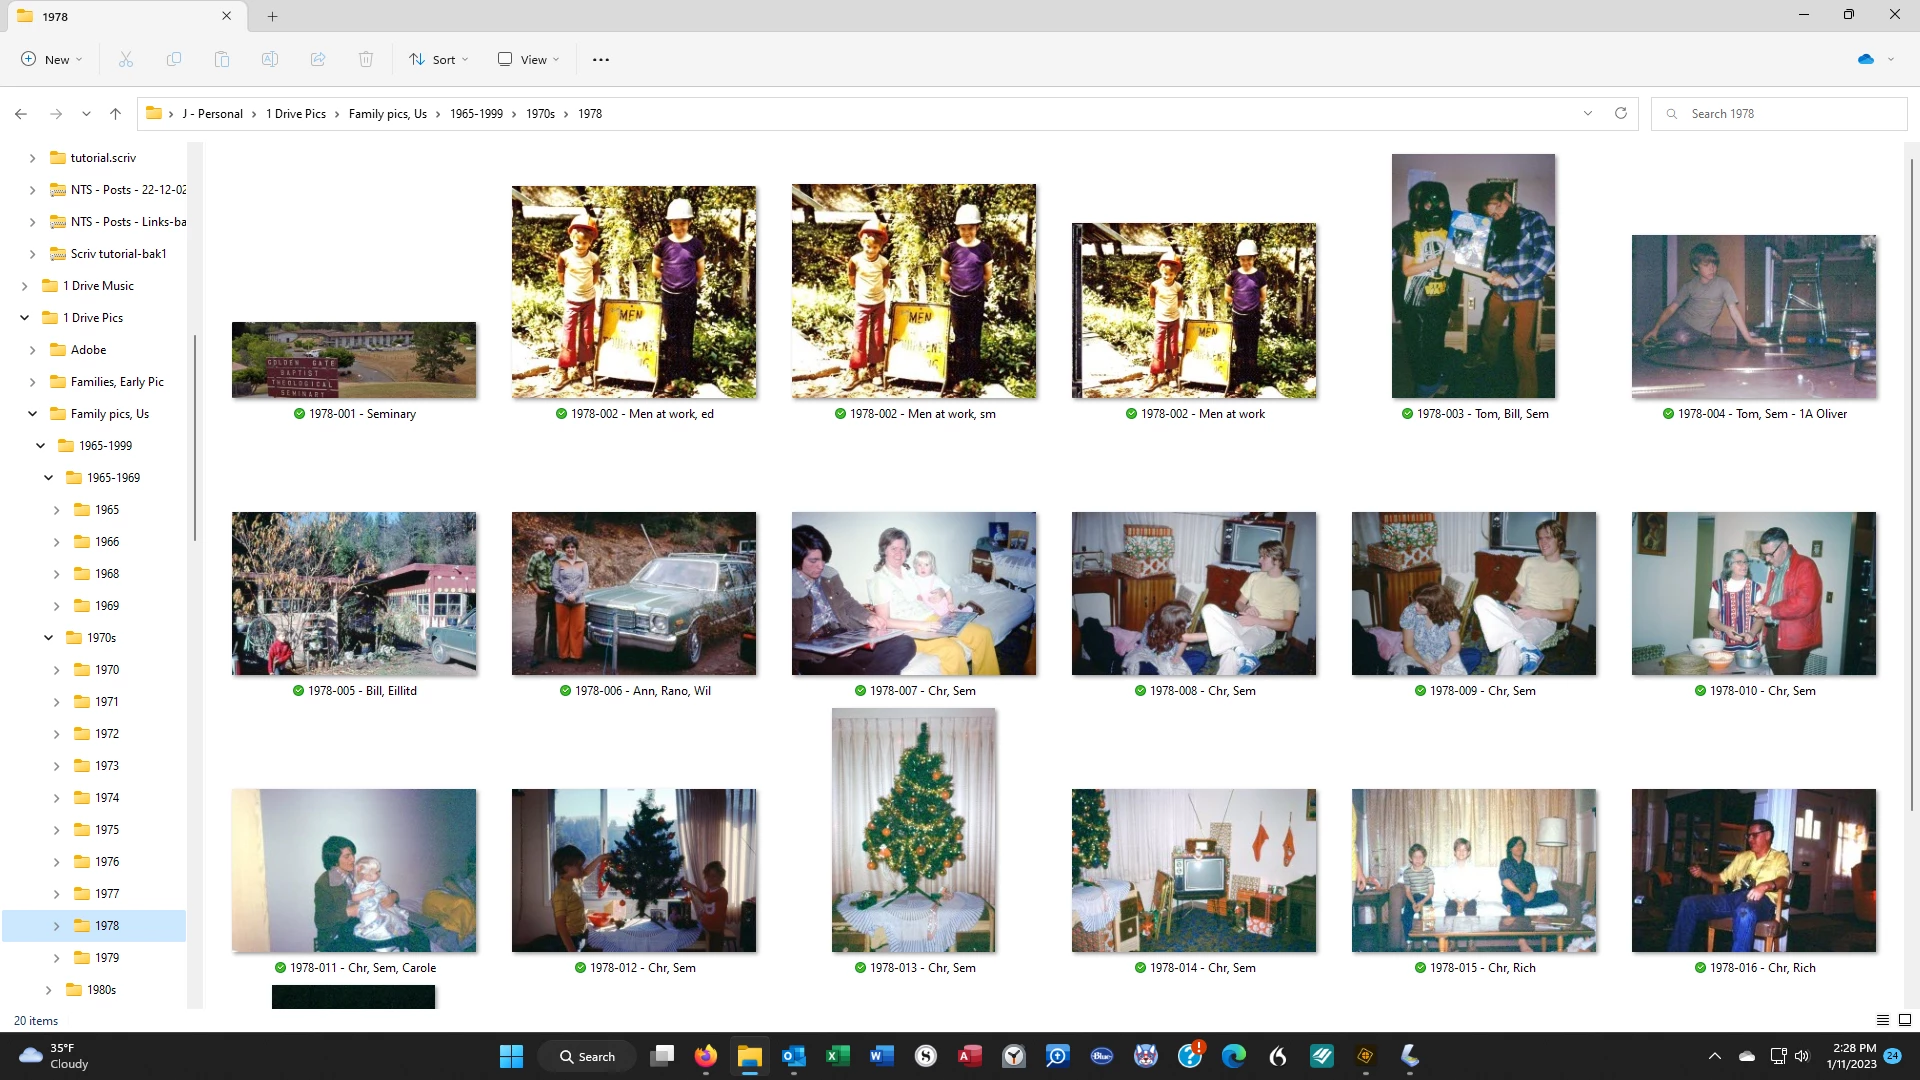Open the View dropdown menu
The height and width of the screenshot is (1080, 1920).
tap(528, 59)
